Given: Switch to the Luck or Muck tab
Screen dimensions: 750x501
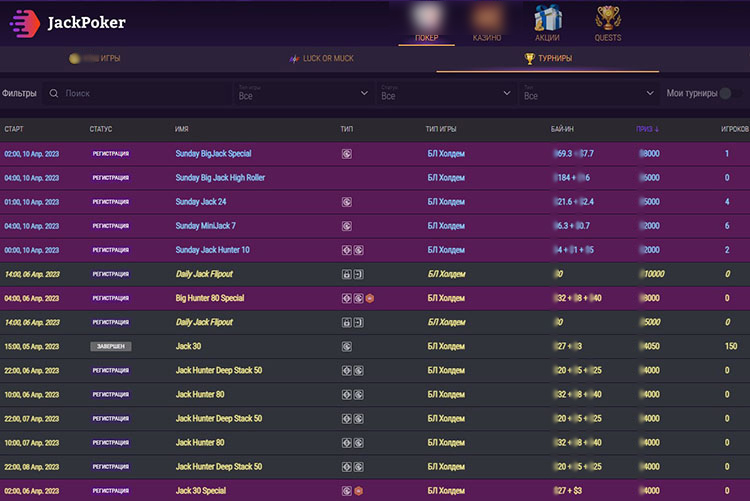Looking at the screenshot, I should tap(321, 59).
